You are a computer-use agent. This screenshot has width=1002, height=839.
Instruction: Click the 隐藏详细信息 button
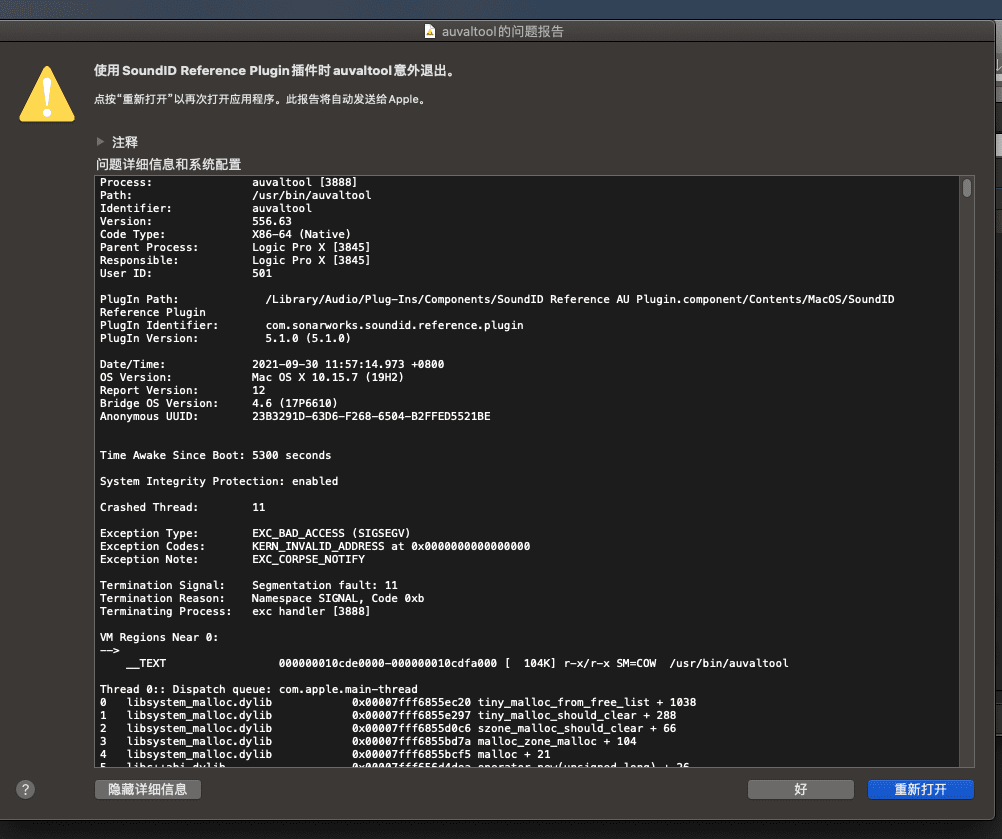[148, 789]
